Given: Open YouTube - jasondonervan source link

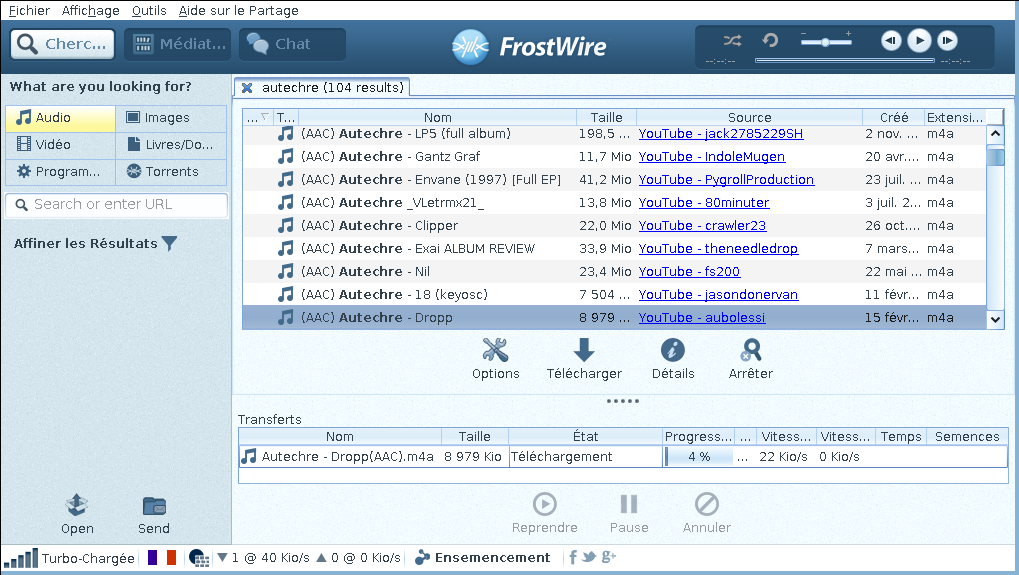Looking at the screenshot, I should click(x=718, y=295).
